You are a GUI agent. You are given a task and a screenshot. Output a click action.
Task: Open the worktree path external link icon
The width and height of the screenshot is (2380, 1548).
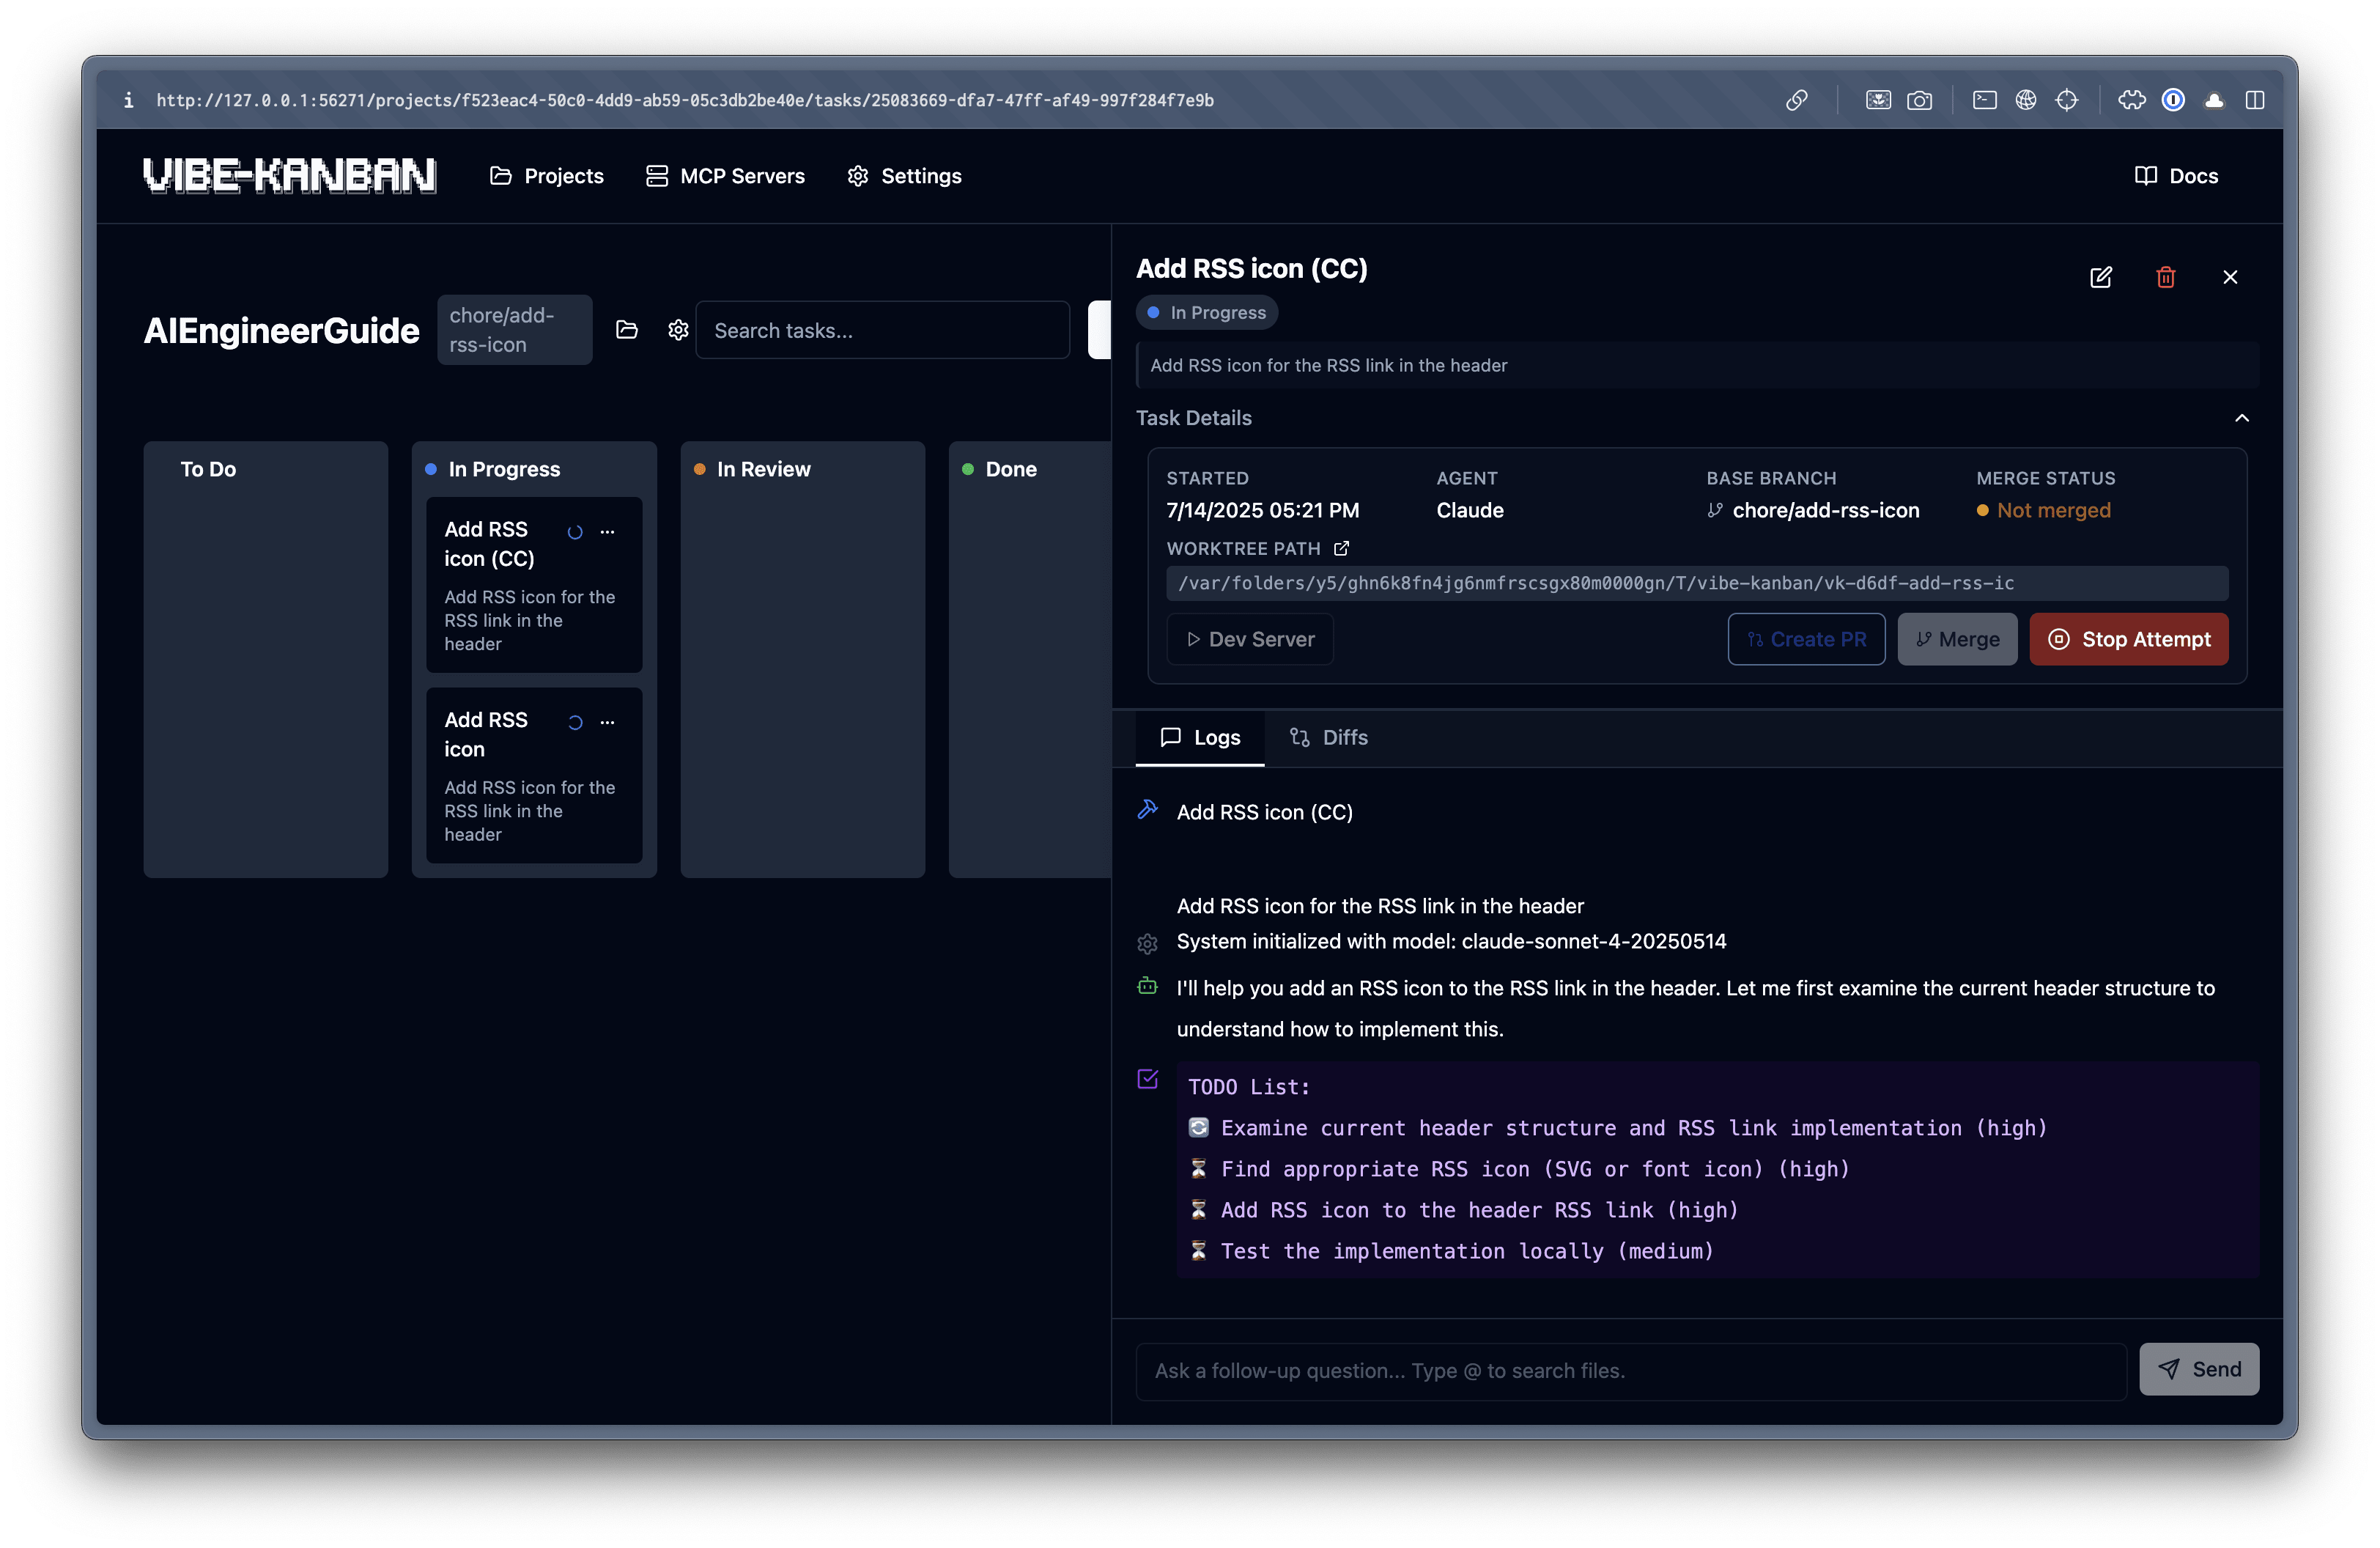click(1341, 548)
